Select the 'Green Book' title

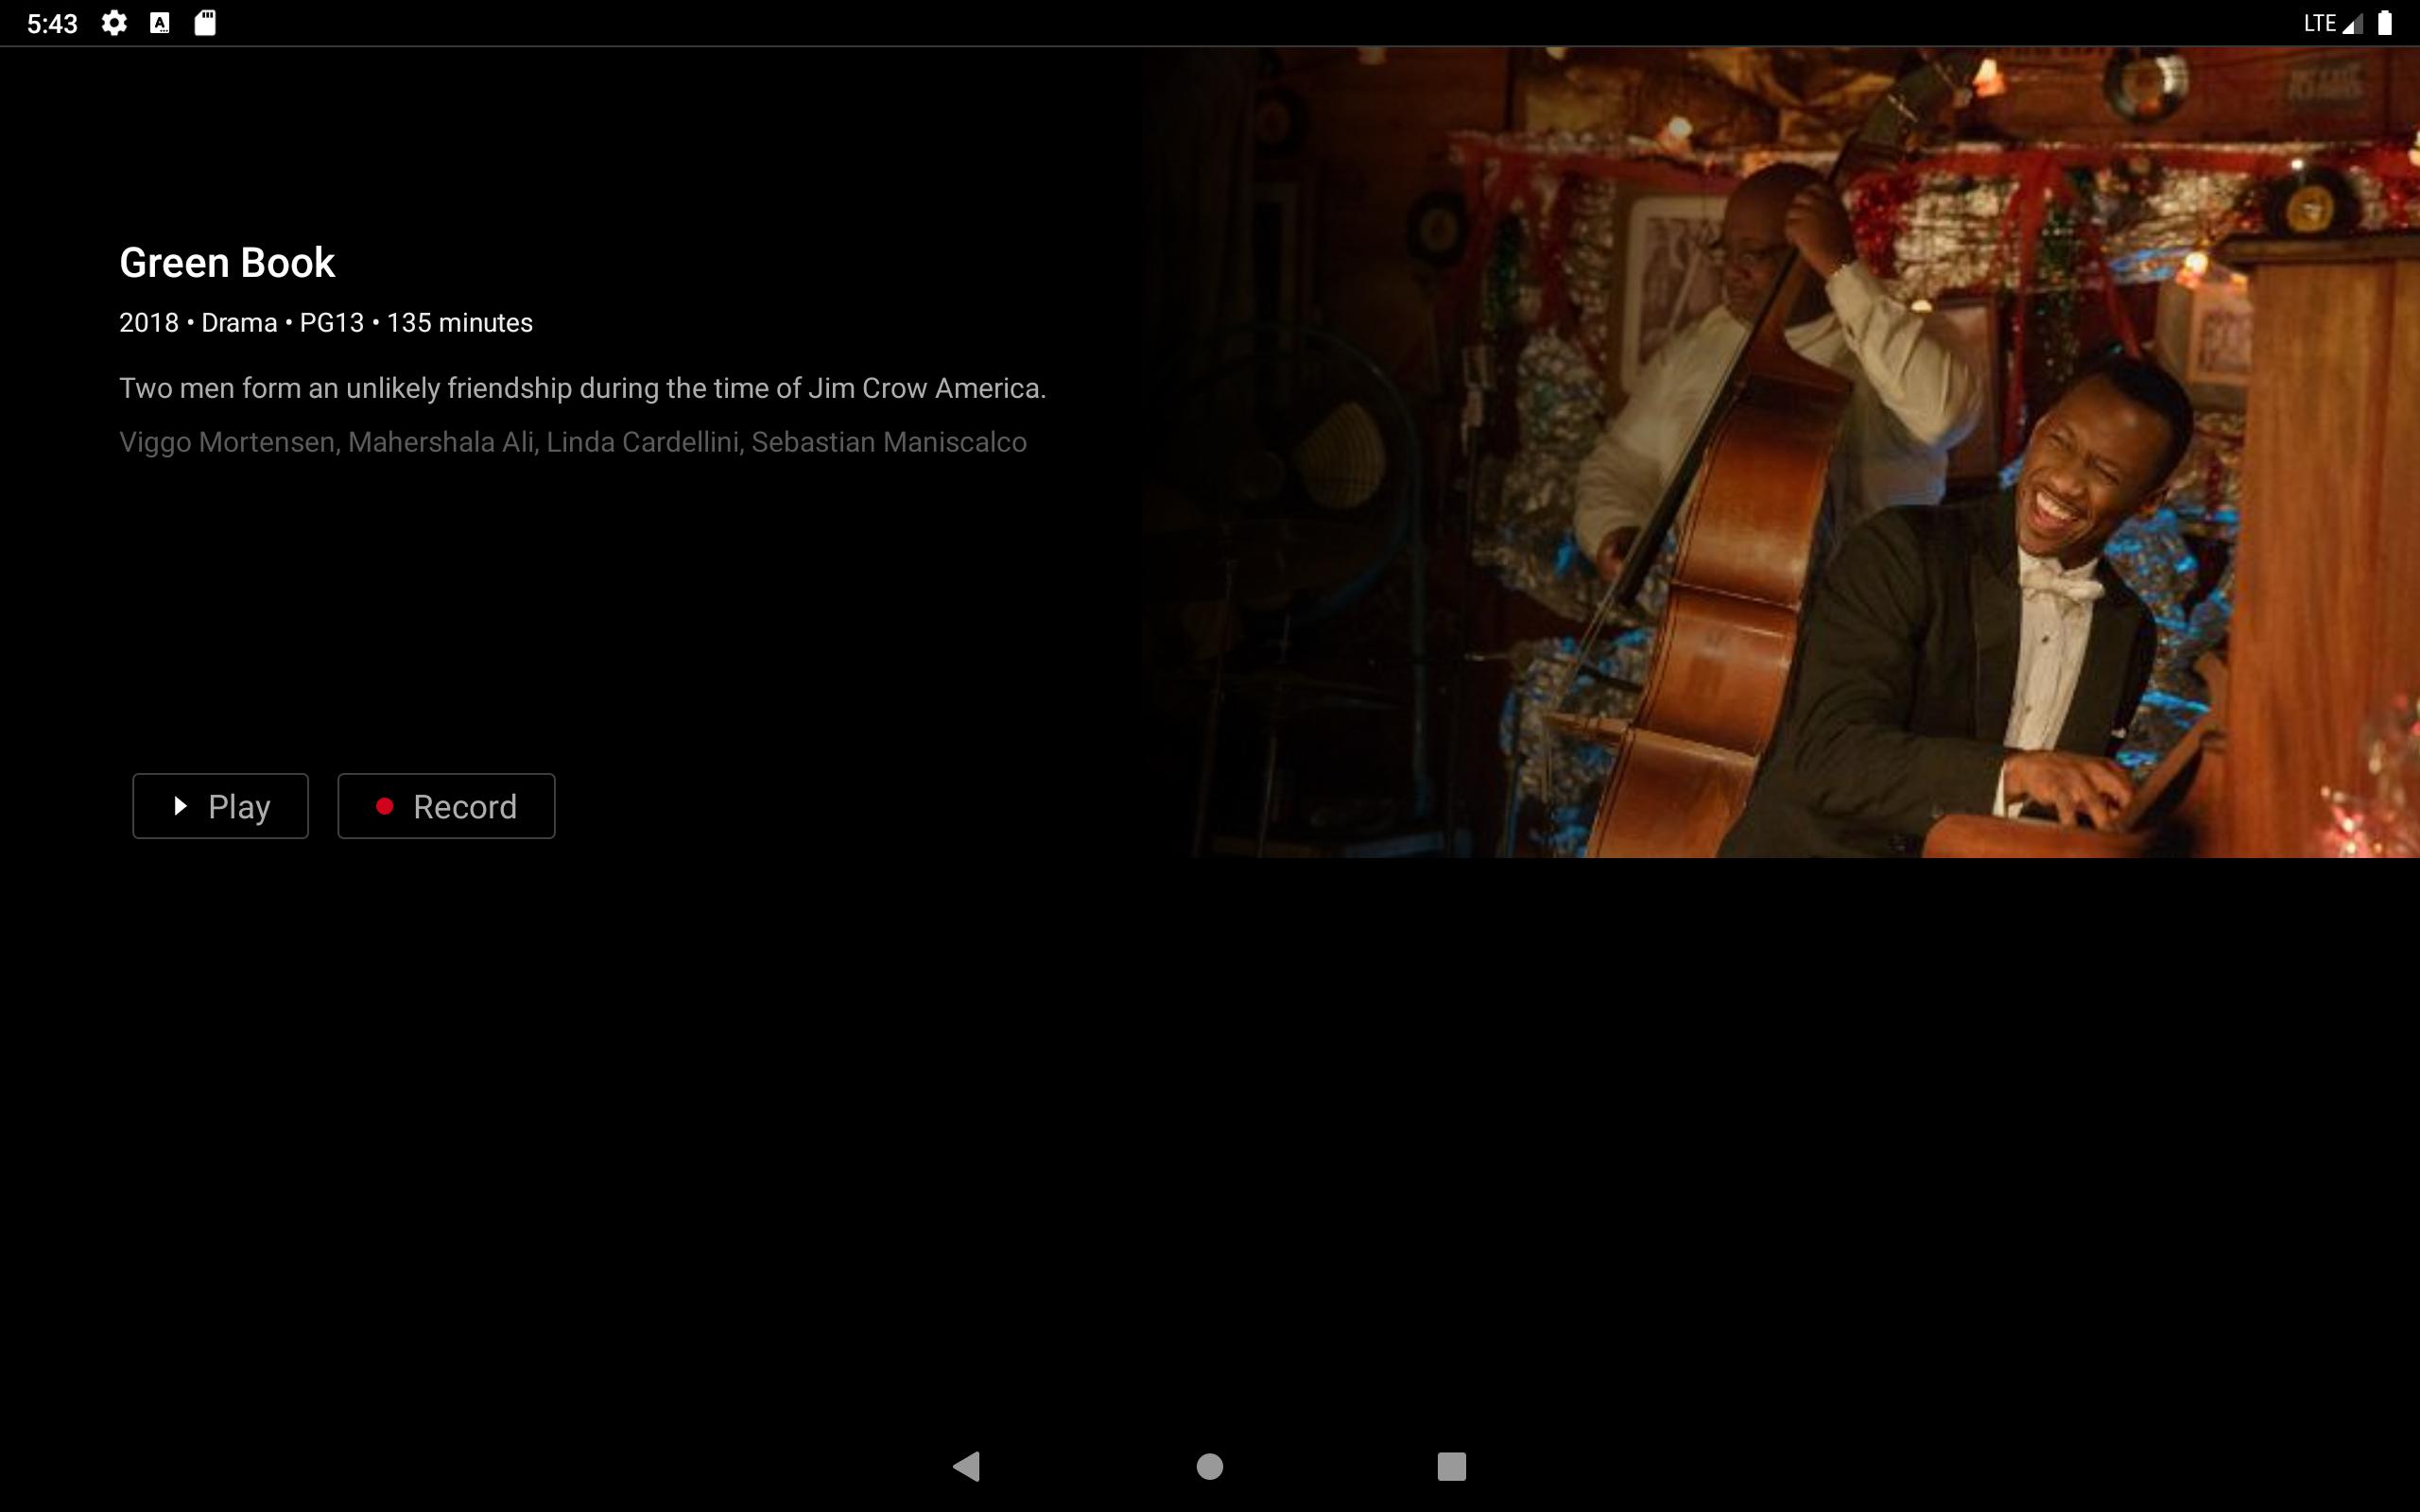tap(227, 262)
